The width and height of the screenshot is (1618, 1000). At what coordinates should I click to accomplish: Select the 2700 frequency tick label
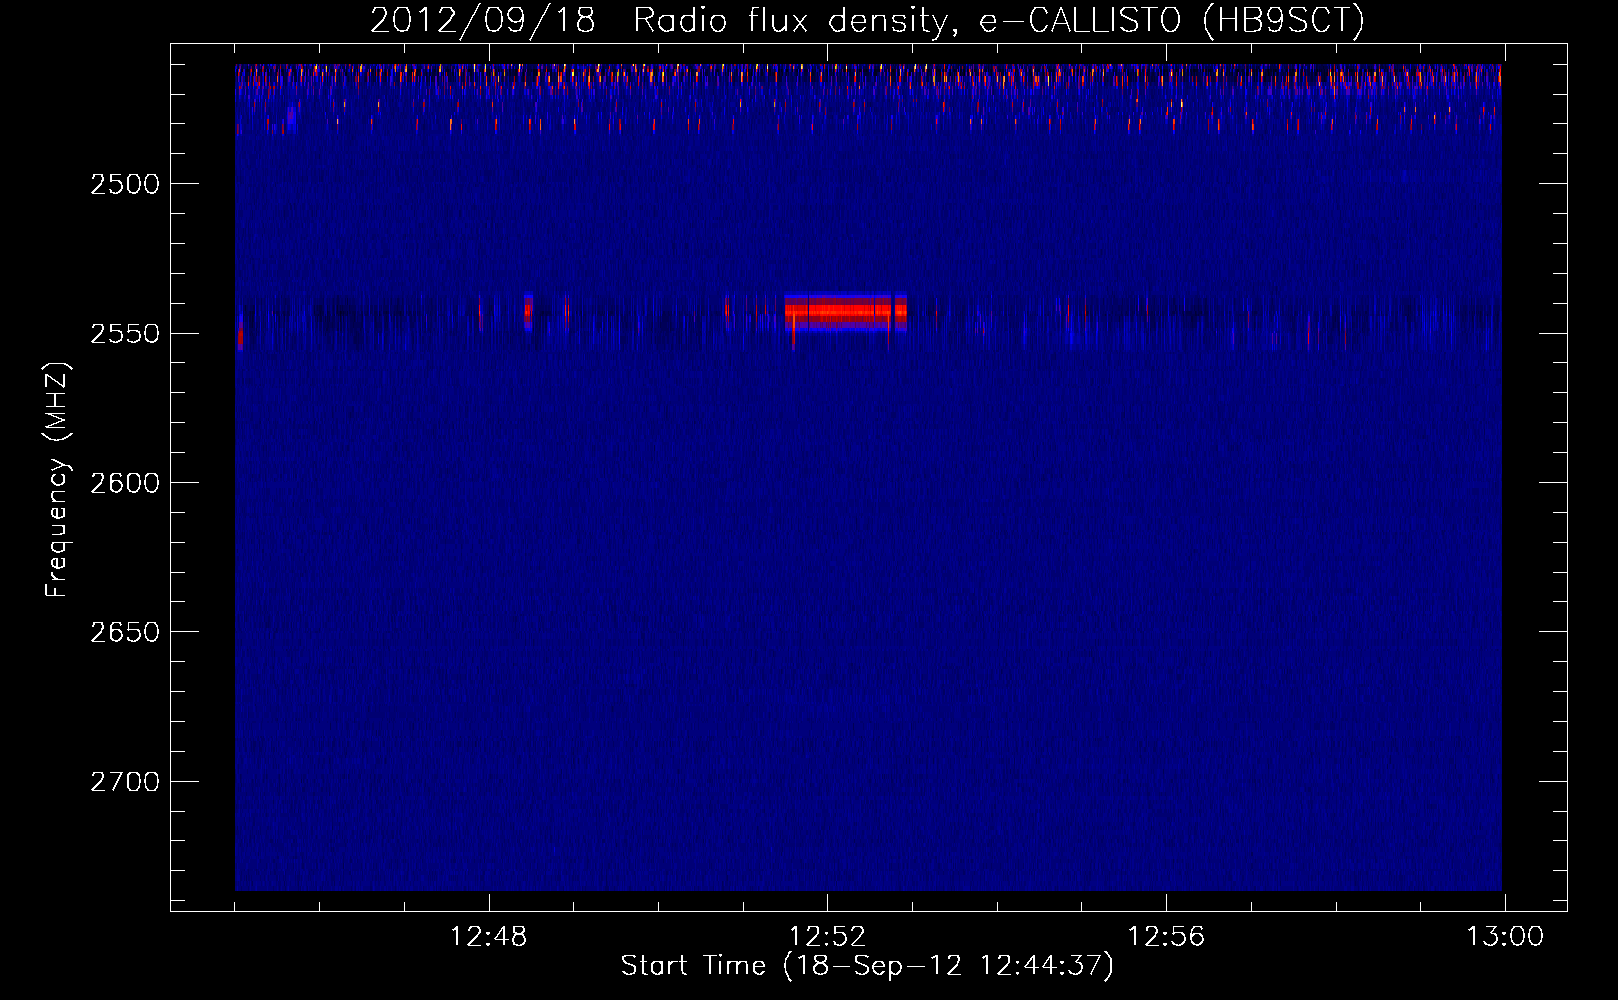(x=124, y=782)
